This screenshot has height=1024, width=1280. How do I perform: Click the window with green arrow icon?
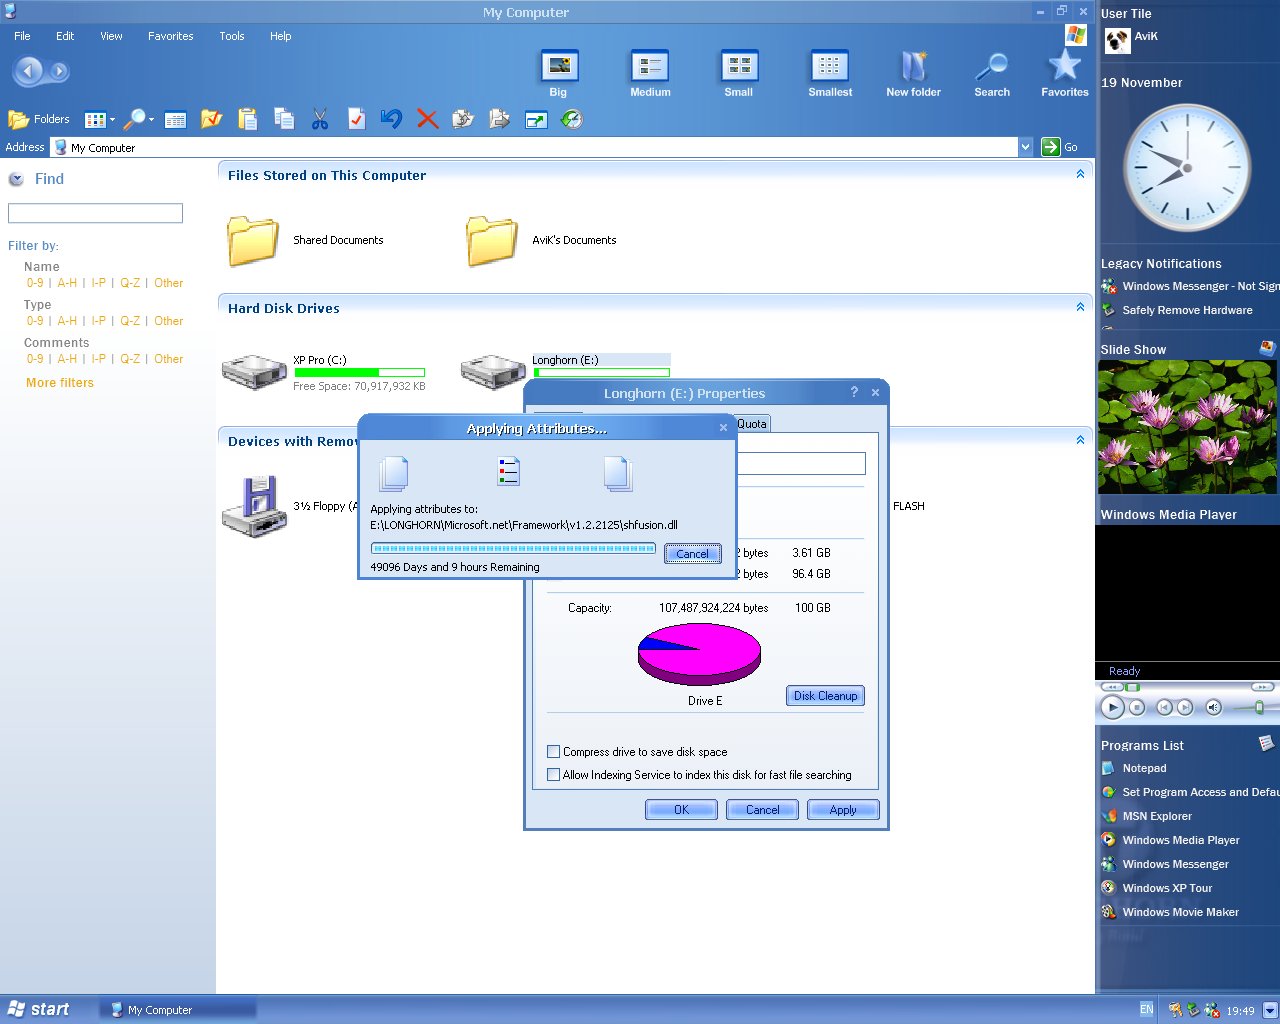[x=536, y=120]
